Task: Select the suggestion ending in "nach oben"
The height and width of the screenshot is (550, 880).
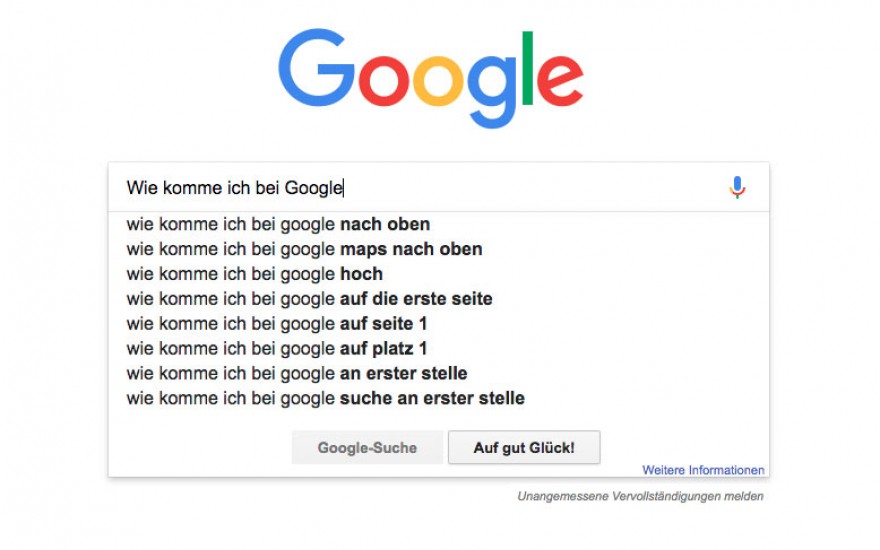Action: coord(278,224)
